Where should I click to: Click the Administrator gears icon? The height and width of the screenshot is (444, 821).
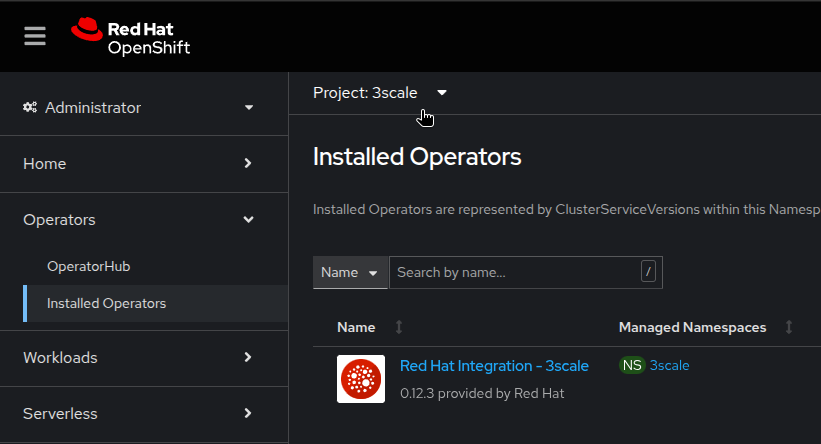(x=30, y=107)
